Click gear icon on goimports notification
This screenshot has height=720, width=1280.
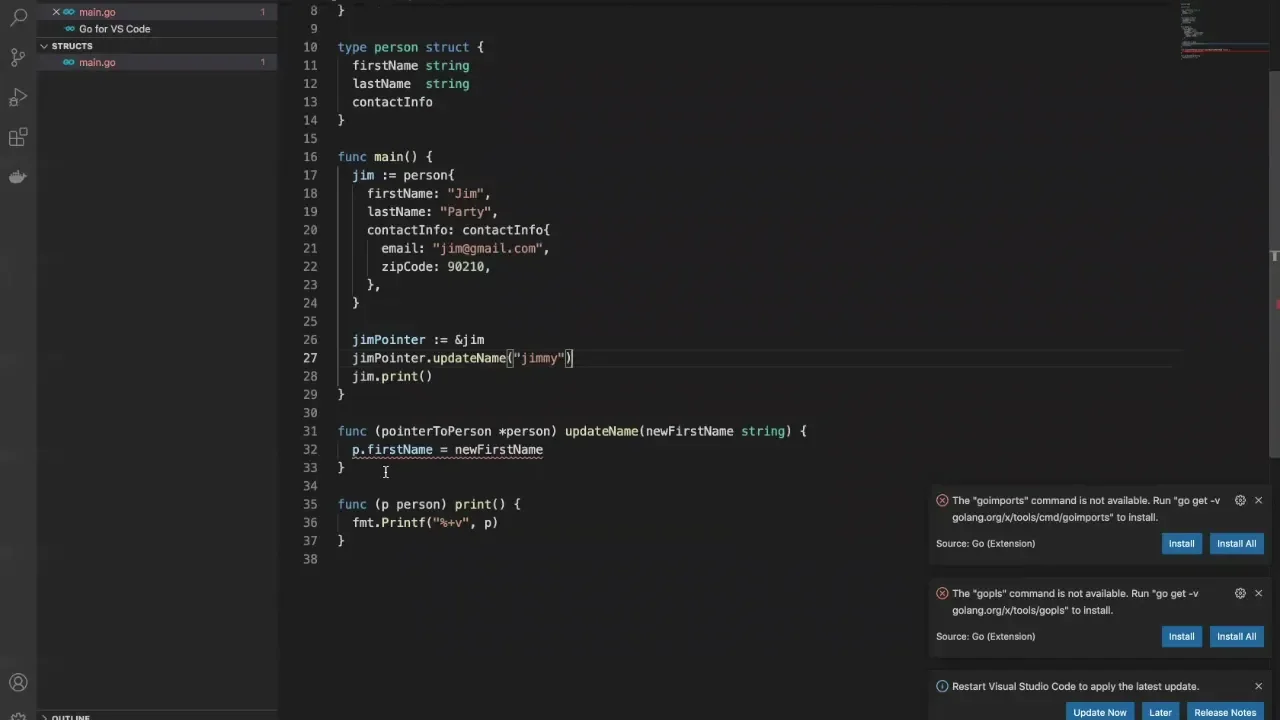pos(1240,500)
